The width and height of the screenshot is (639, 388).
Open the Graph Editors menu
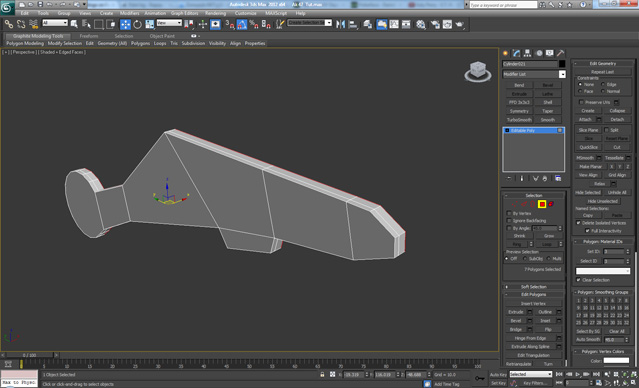185,13
